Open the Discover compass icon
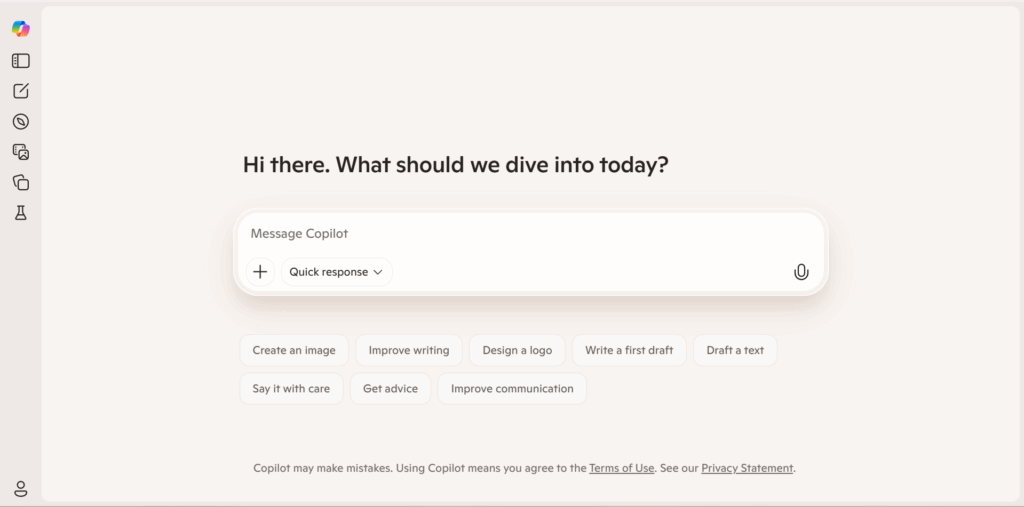Image resolution: width=1024 pixels, height=507 pixels. [20, 122]
